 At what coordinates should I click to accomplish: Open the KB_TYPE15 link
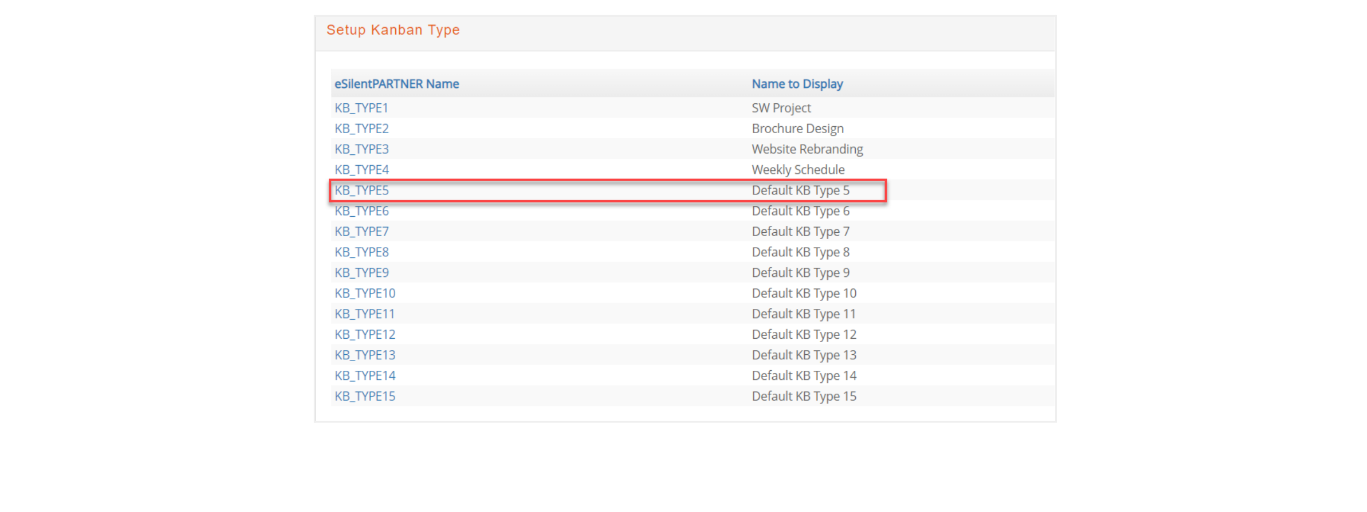click(x=365, y=396)
